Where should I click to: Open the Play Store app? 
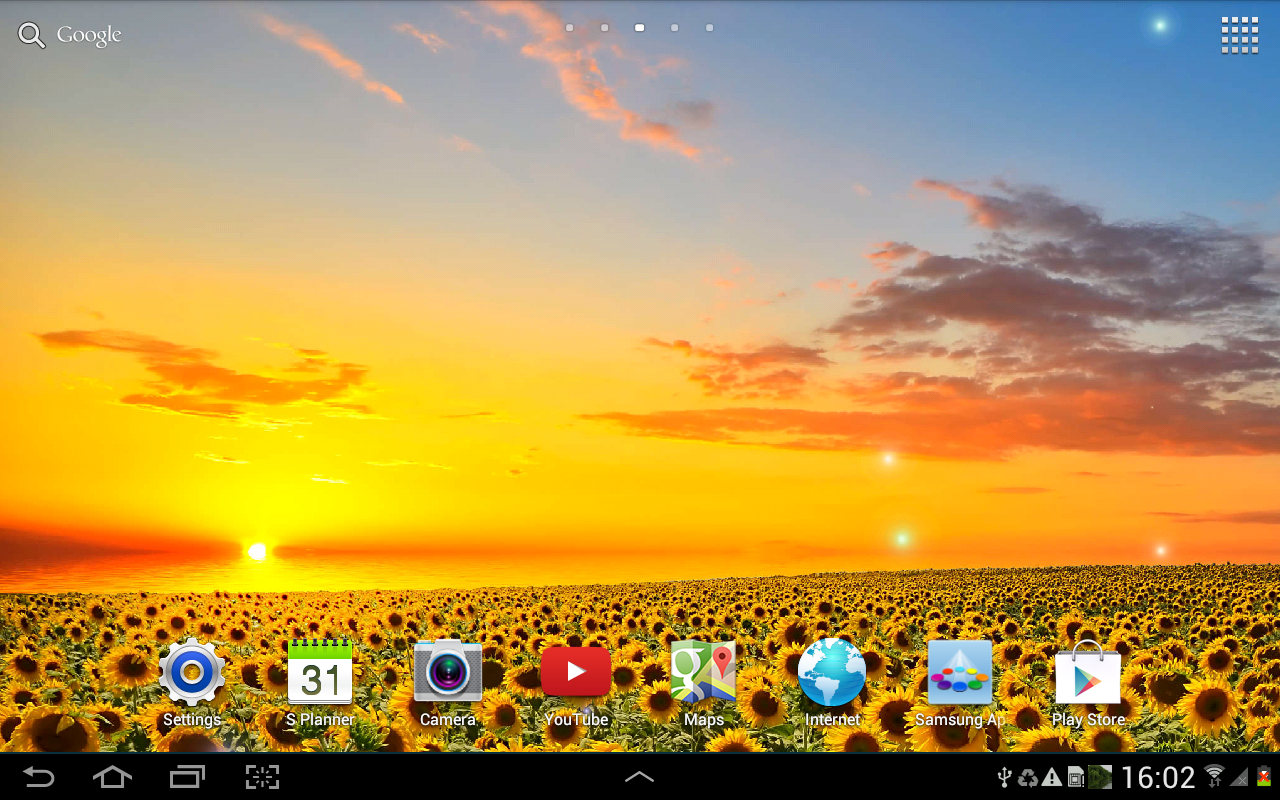pyautogui.click(x=1088, y=674)
